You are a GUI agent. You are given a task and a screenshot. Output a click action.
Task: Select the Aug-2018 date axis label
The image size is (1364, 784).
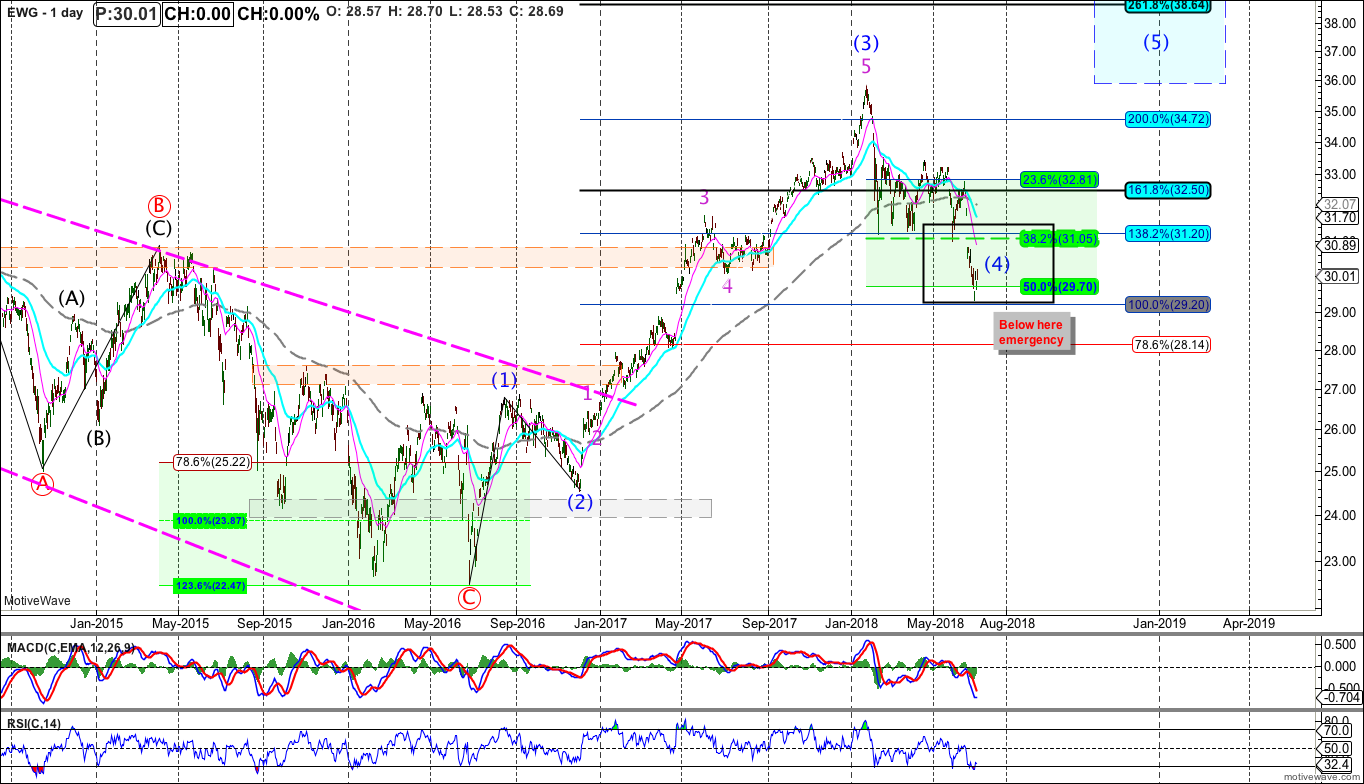pos(1007,622)
